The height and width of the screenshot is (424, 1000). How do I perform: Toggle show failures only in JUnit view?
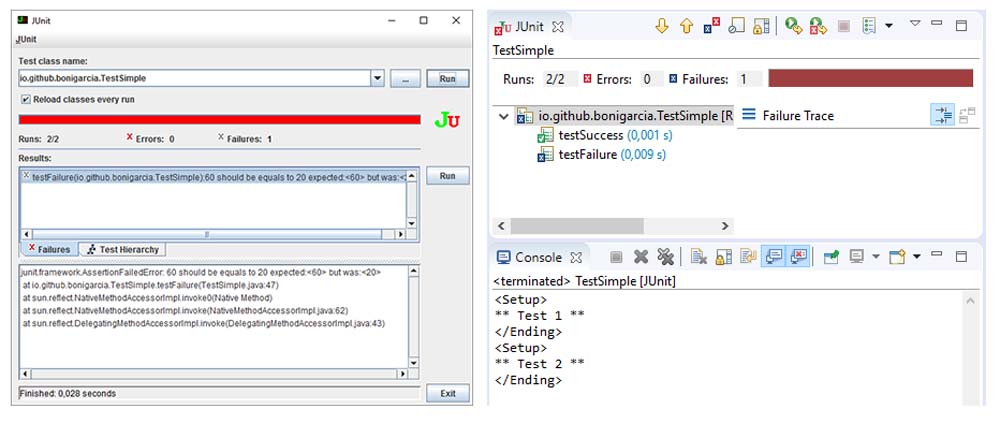(712, 26)
